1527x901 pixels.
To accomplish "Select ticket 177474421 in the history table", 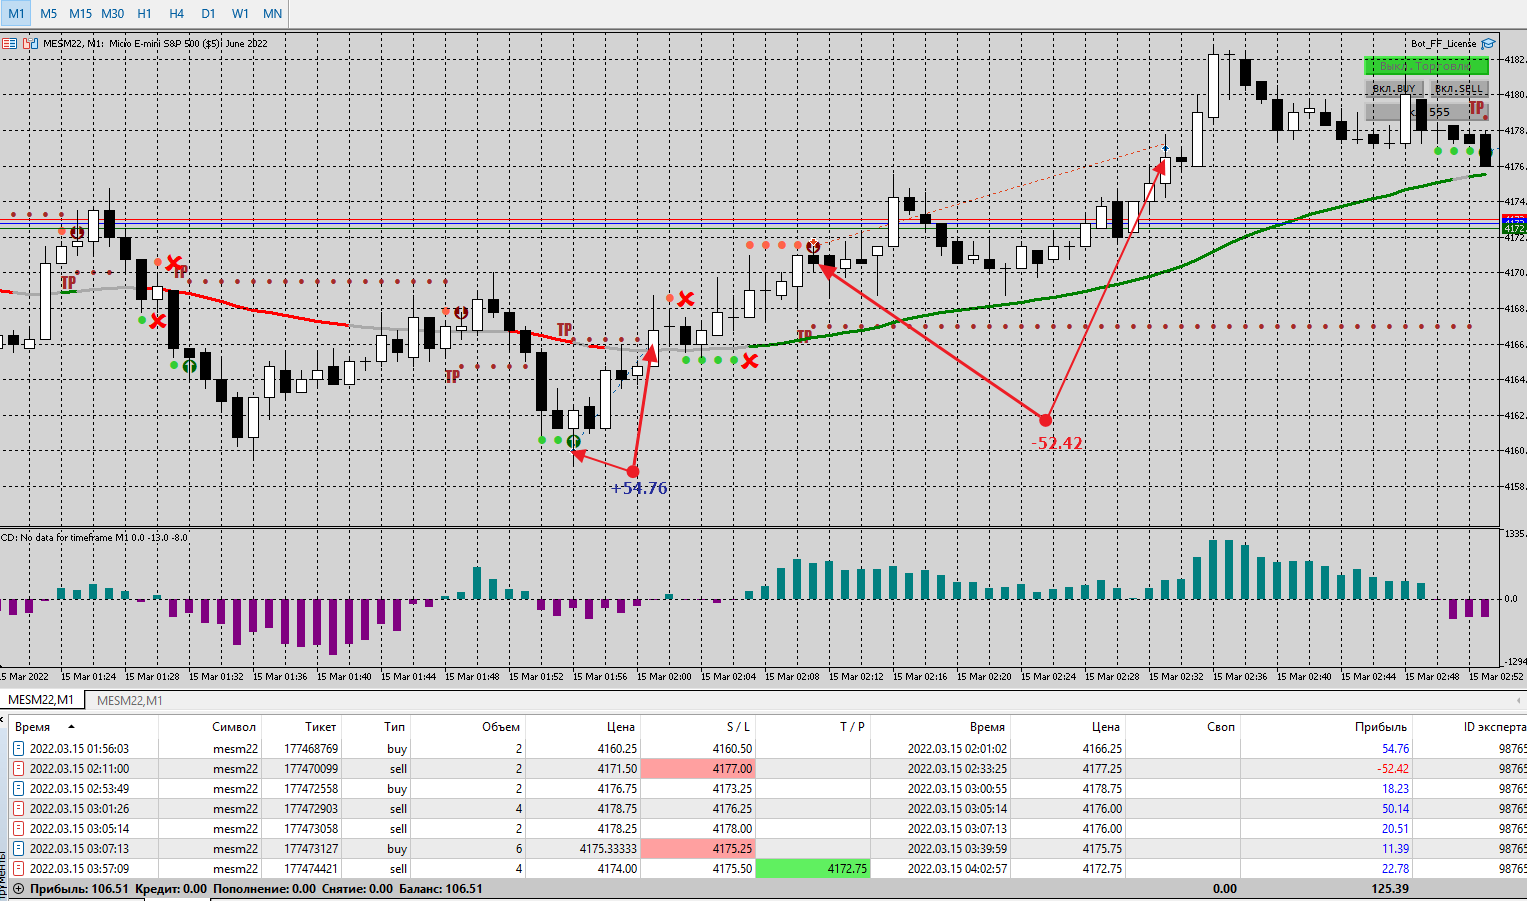I will [311, 869].
